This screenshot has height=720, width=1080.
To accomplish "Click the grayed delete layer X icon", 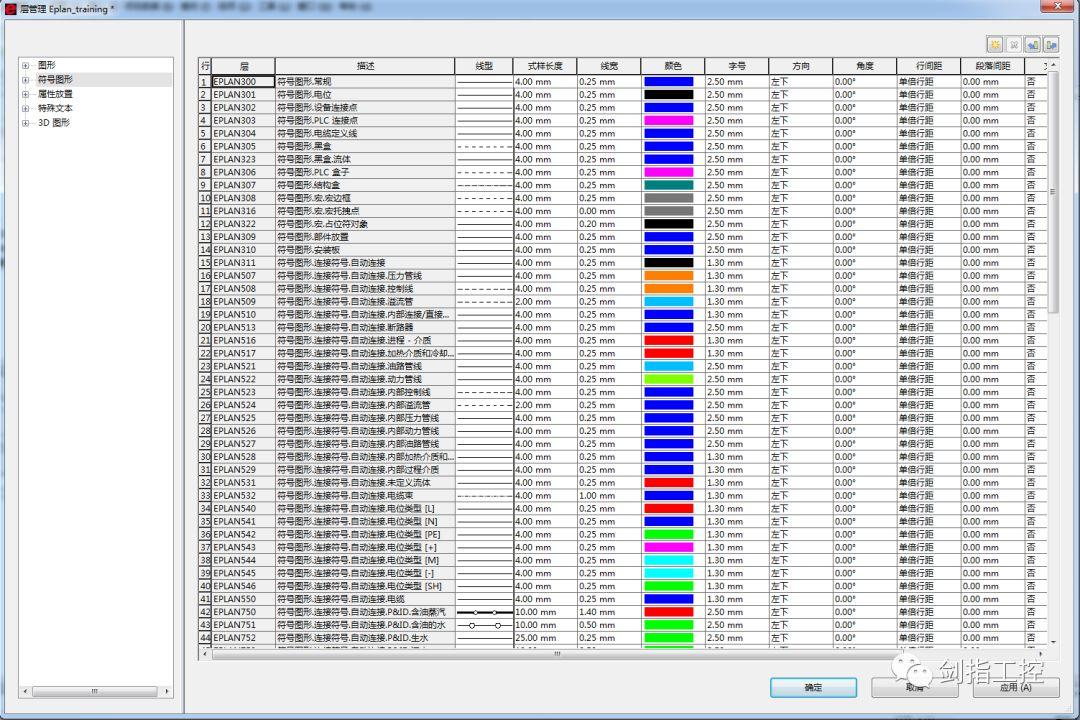I will 1013,45.
